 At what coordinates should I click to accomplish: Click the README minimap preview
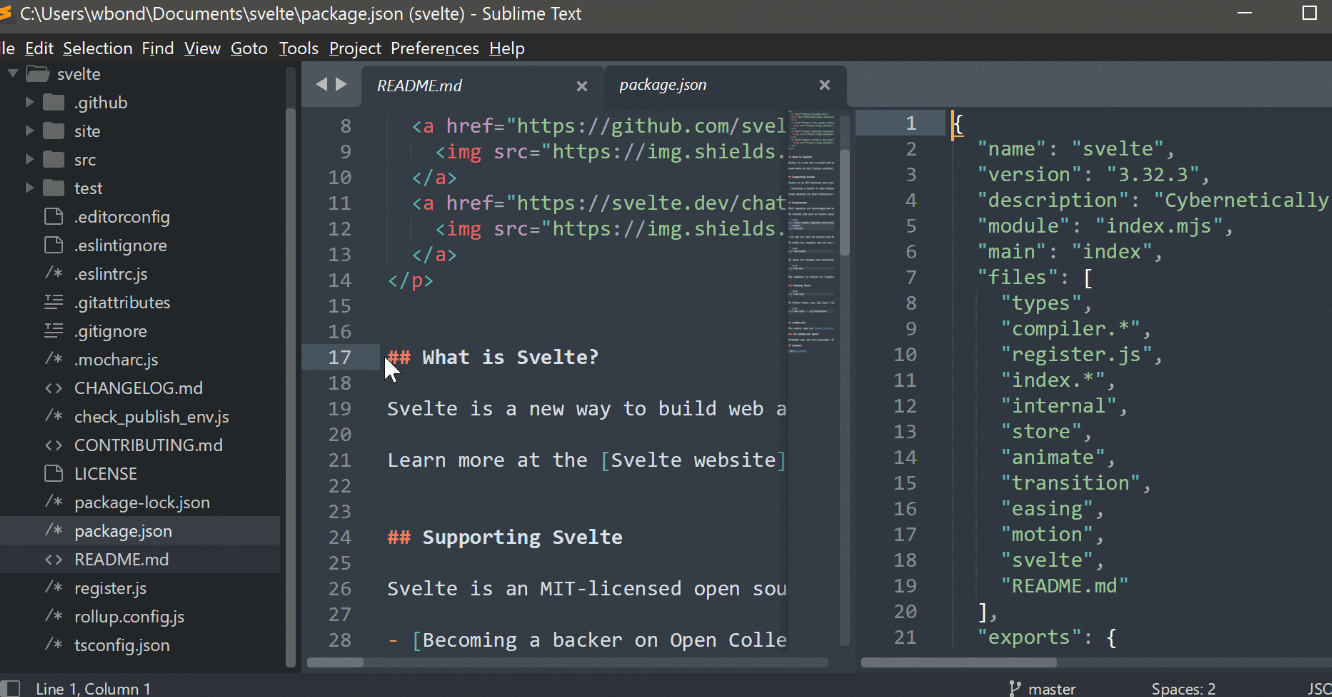pos(811,230)
